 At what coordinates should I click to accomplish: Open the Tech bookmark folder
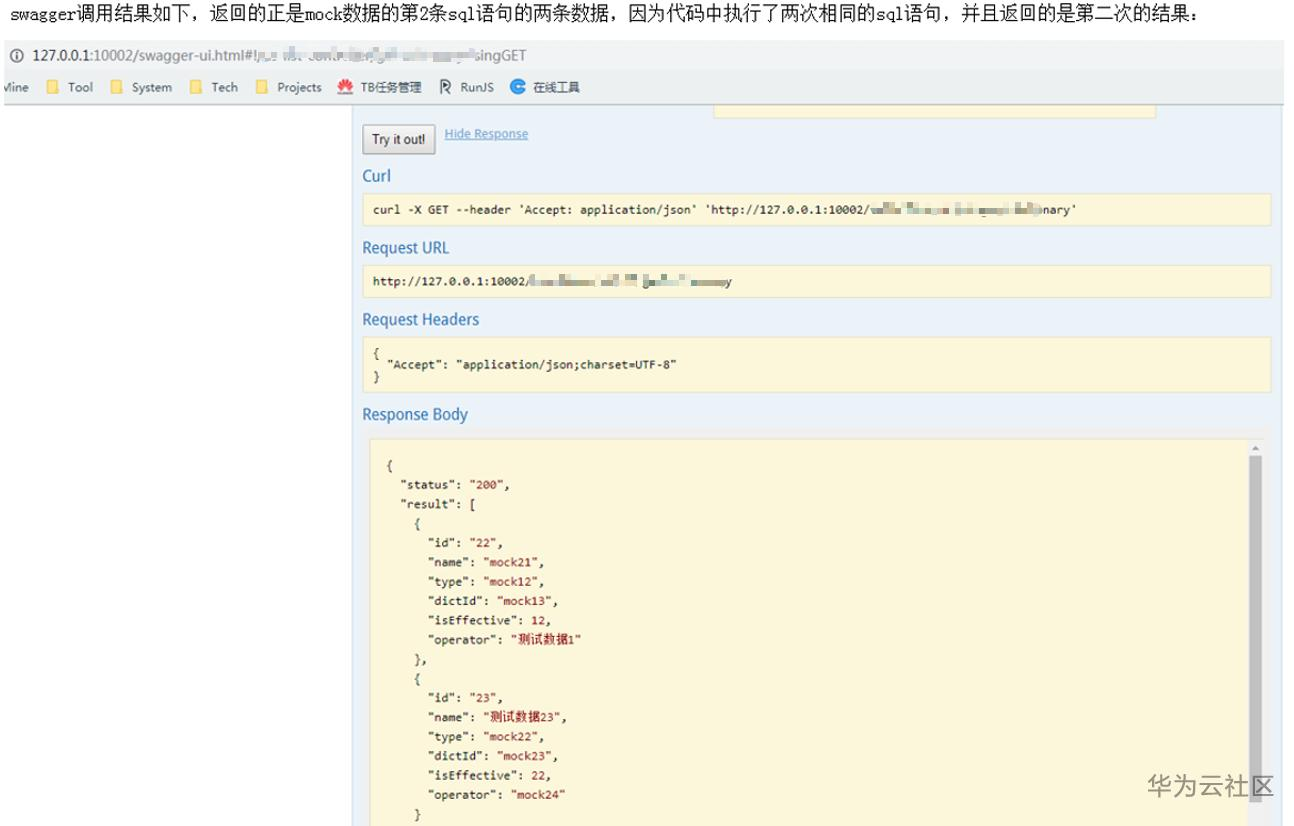[214, 87]
